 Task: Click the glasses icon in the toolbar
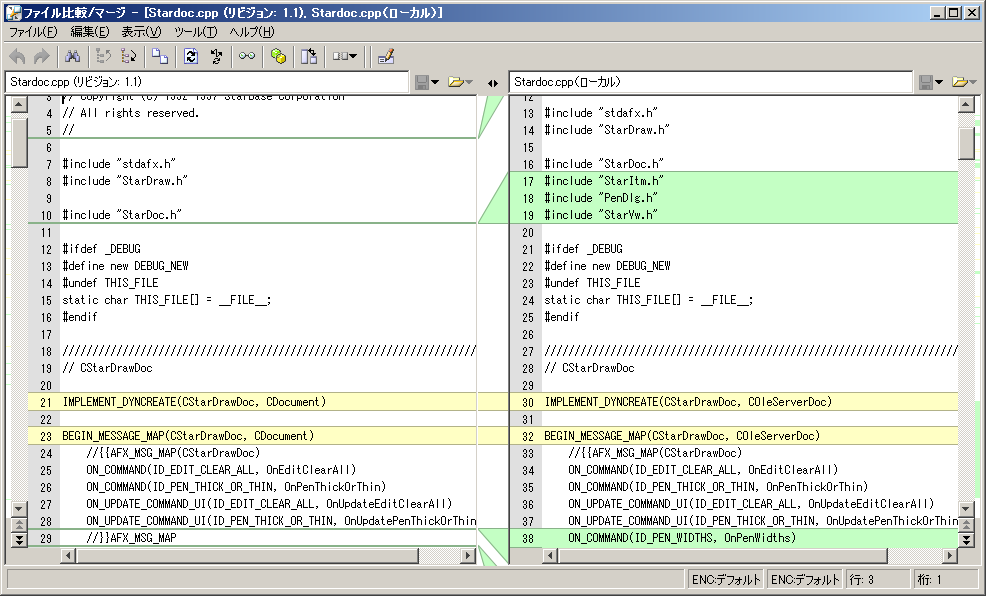pos(247,57)
